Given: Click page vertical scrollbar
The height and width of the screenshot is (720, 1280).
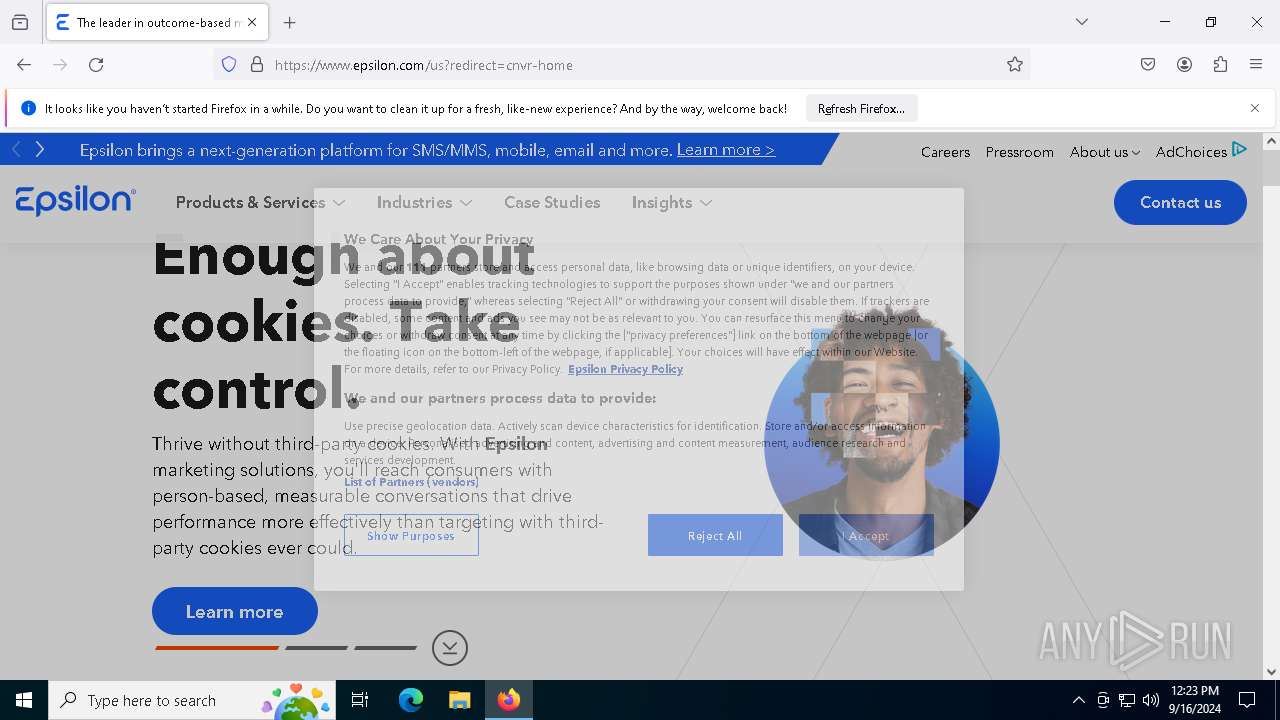Looking at the screenshot, I should coord(1271,407).
